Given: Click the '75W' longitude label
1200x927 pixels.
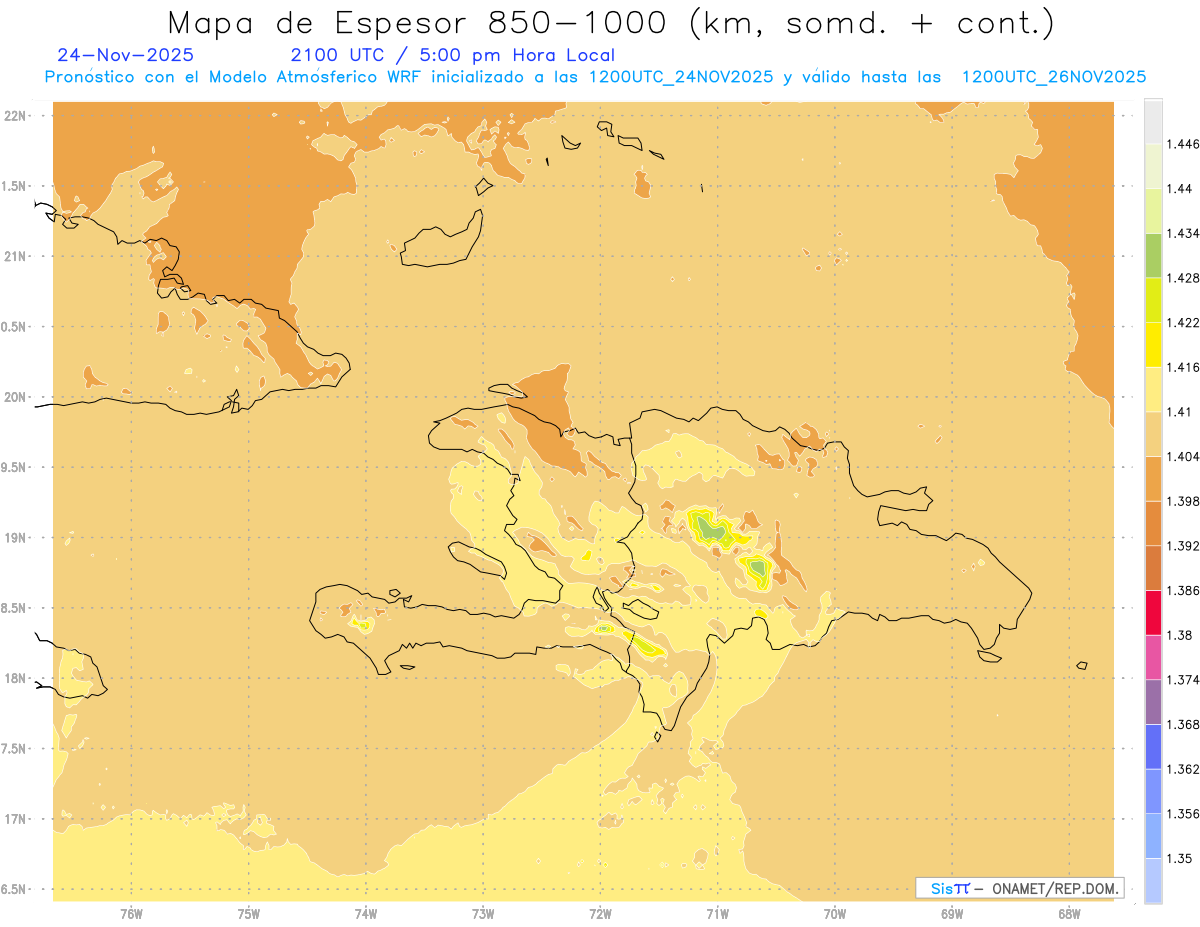Looking at the screenshot, I should pos(249,914).
